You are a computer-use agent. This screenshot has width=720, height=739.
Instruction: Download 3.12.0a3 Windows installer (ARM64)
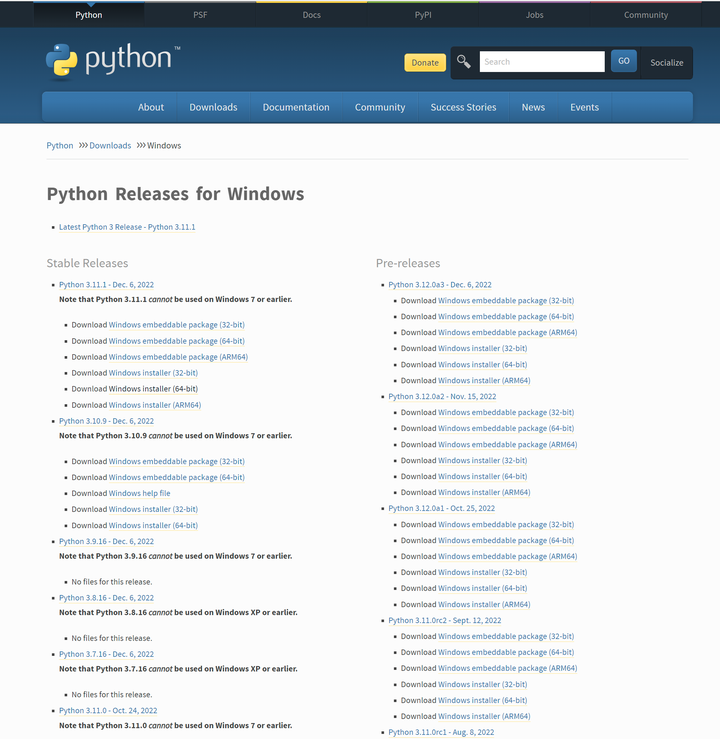(484, 380)
